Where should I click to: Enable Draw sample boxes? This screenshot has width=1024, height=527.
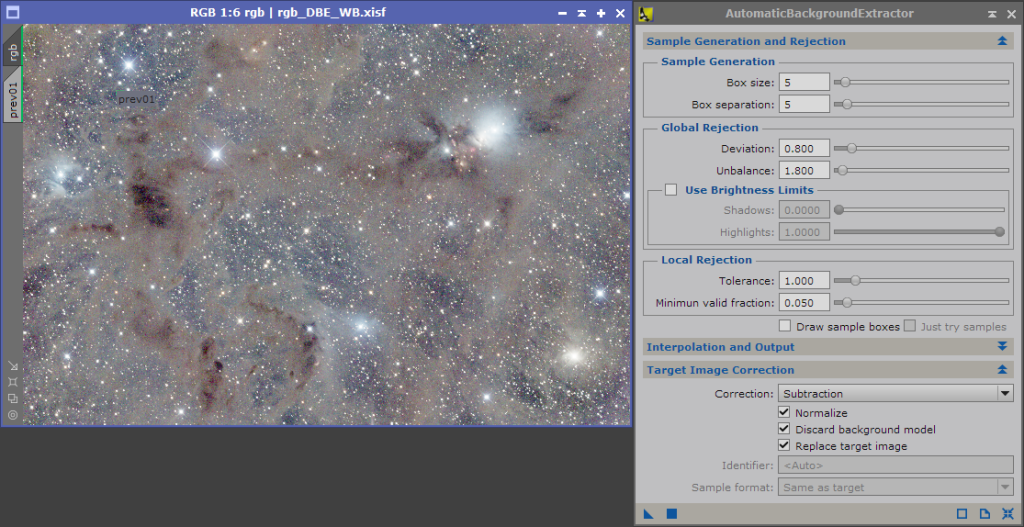(x=785, y=327)
